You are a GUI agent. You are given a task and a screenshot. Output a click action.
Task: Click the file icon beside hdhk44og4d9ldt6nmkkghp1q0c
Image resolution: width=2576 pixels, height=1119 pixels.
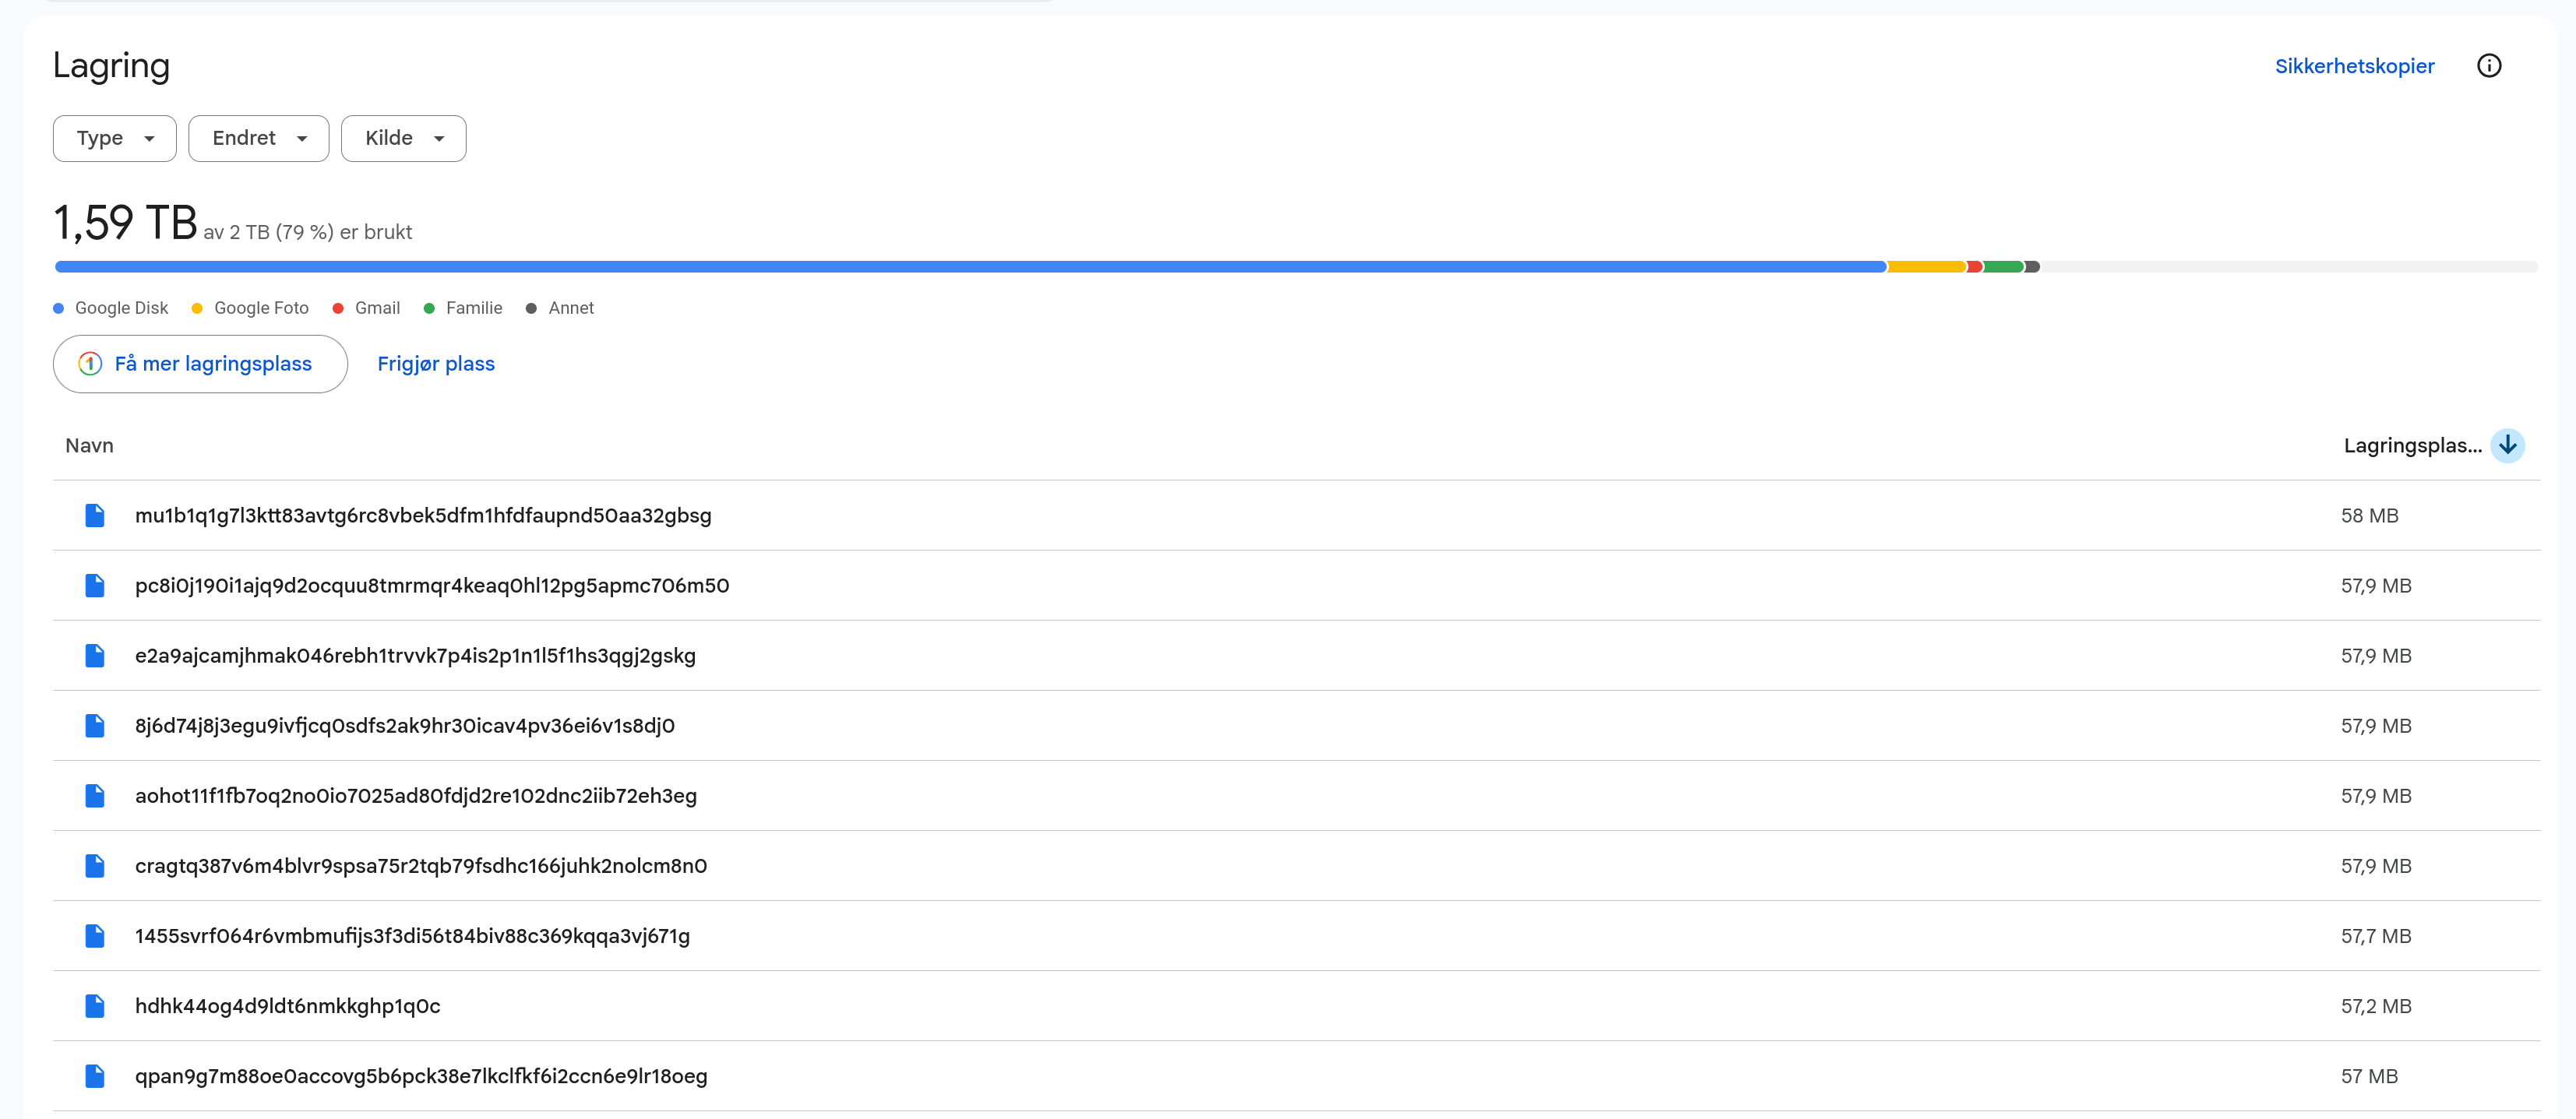(95, 1005)
